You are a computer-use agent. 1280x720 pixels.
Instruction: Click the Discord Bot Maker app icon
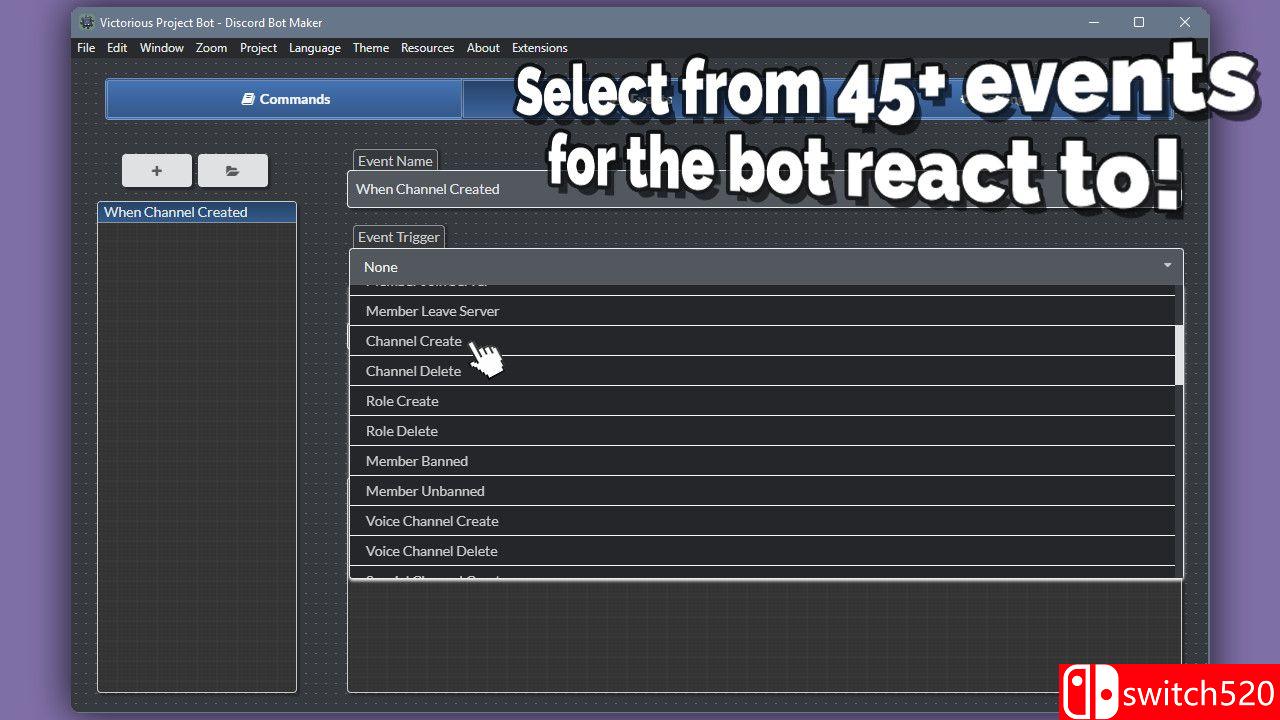tap(87, 22)
